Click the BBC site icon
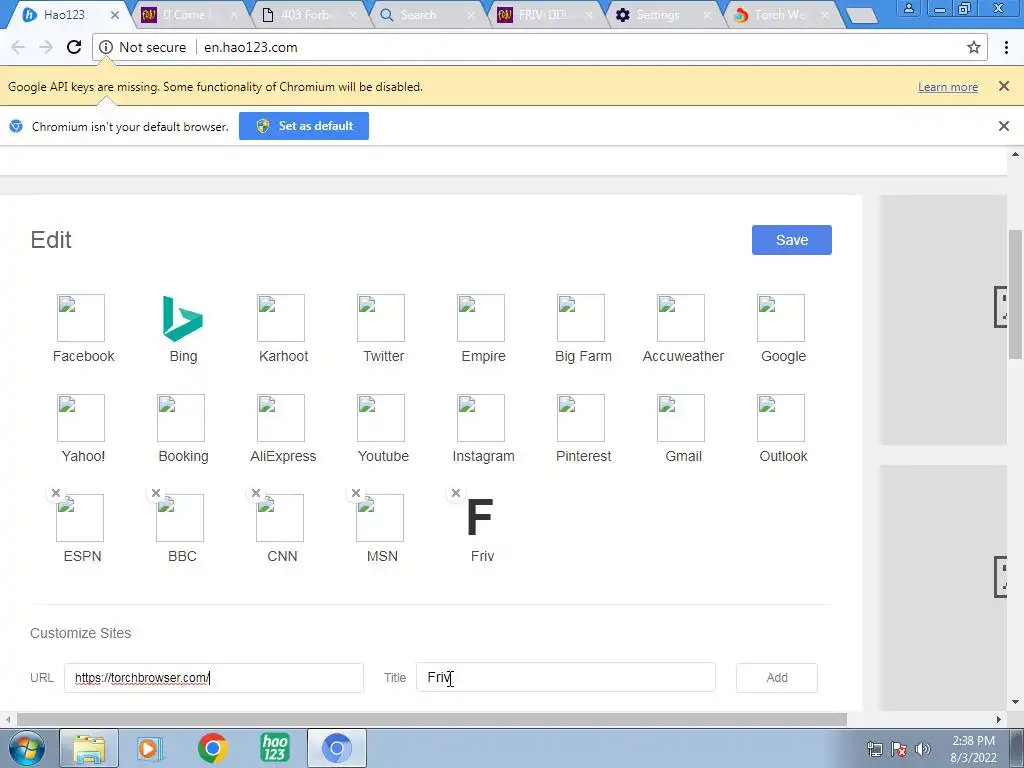 pyautogui.click(x=180, y=518)
